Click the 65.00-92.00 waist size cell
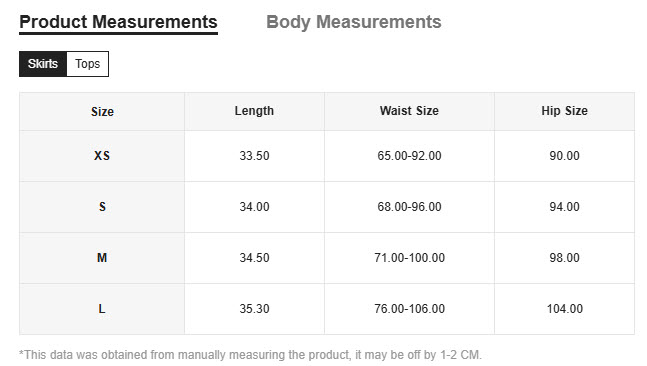 tap(409, 156)
